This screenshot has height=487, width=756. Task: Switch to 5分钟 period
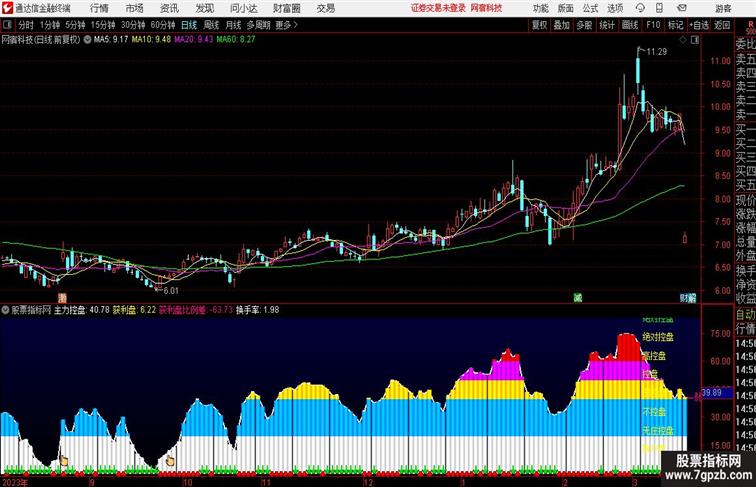[75, 25]
